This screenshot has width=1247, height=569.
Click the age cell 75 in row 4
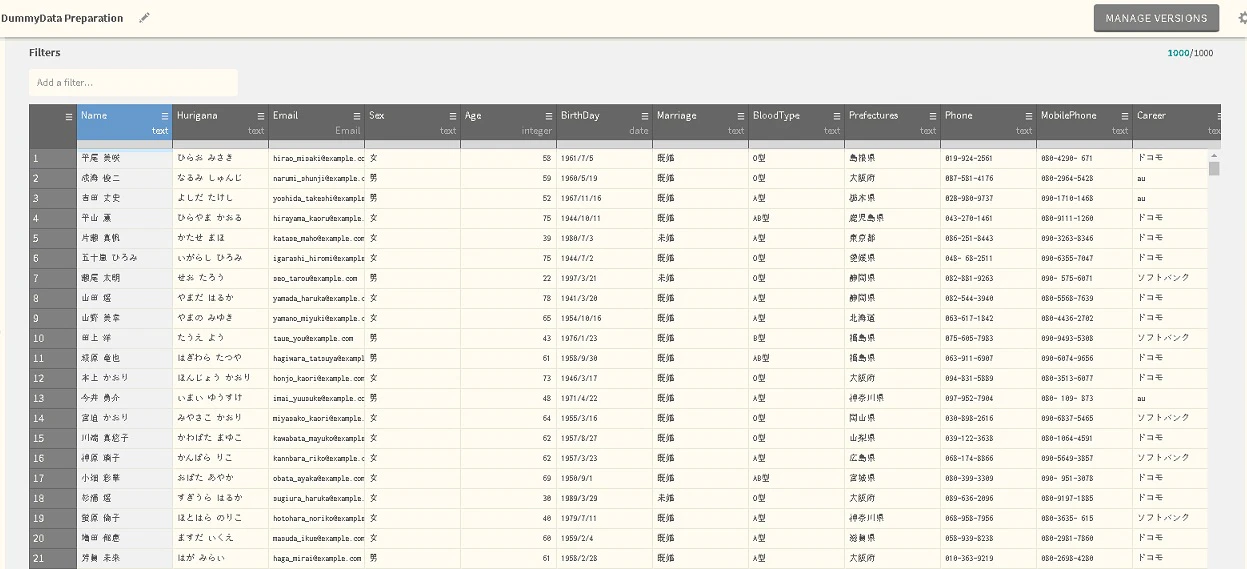[509, 218]
